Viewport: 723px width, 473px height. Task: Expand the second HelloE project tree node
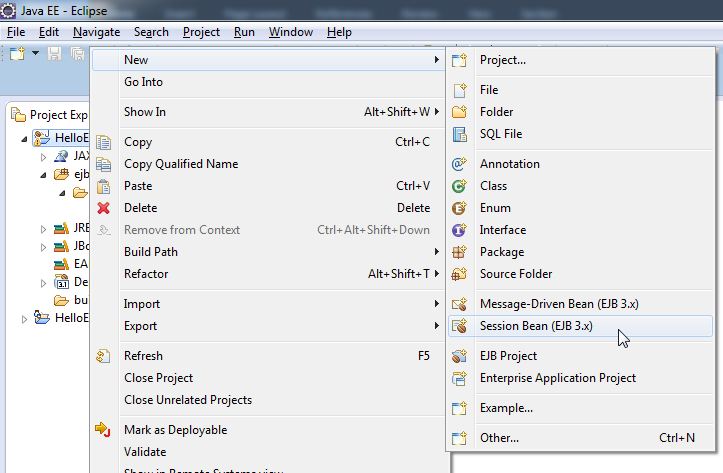tap(26, 318)
